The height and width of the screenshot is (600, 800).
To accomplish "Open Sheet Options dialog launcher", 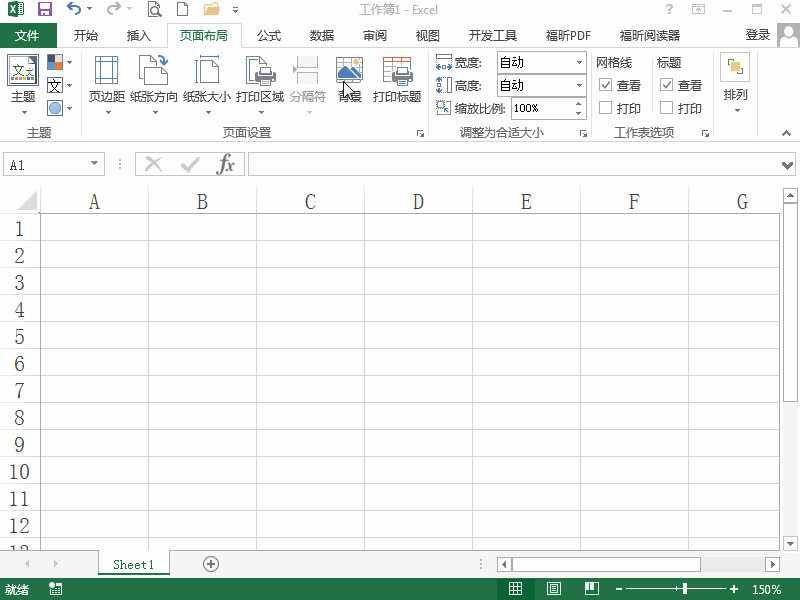I will click(705, 134).
